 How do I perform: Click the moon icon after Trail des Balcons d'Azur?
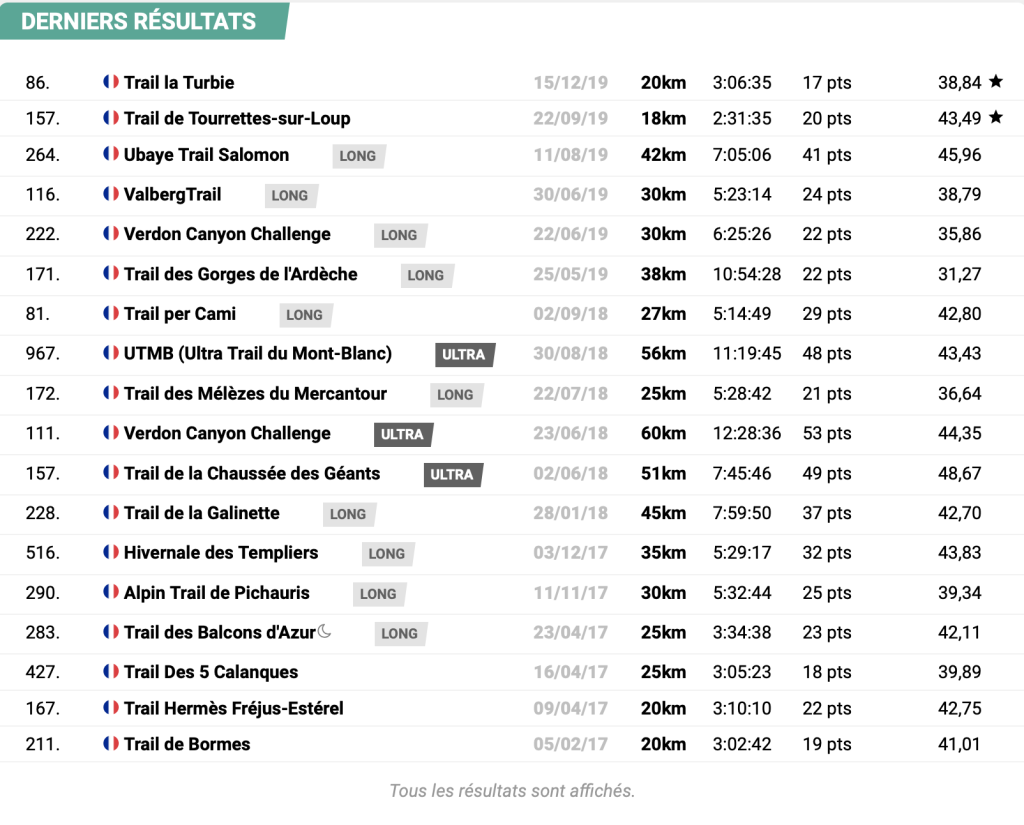pyautogui.click(x=324, y=632)
